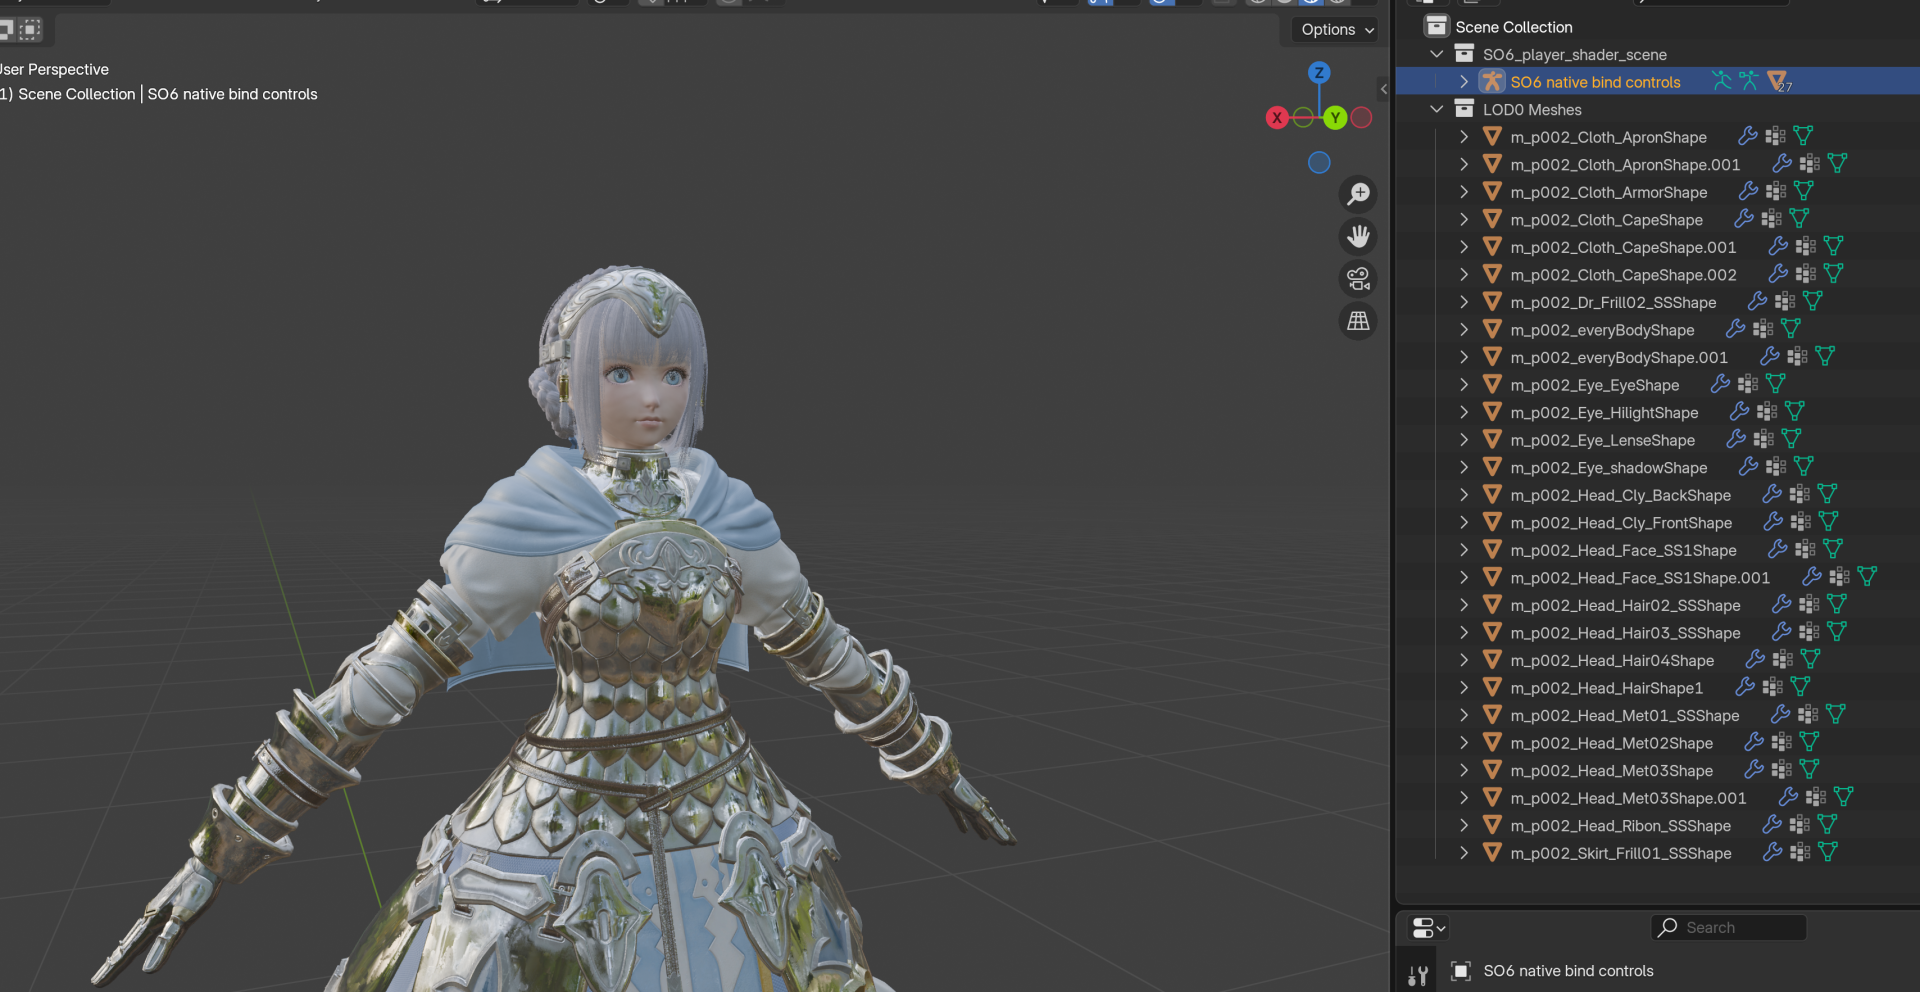
Task: Click the Properties Search field
Action: coord(1728,928)
